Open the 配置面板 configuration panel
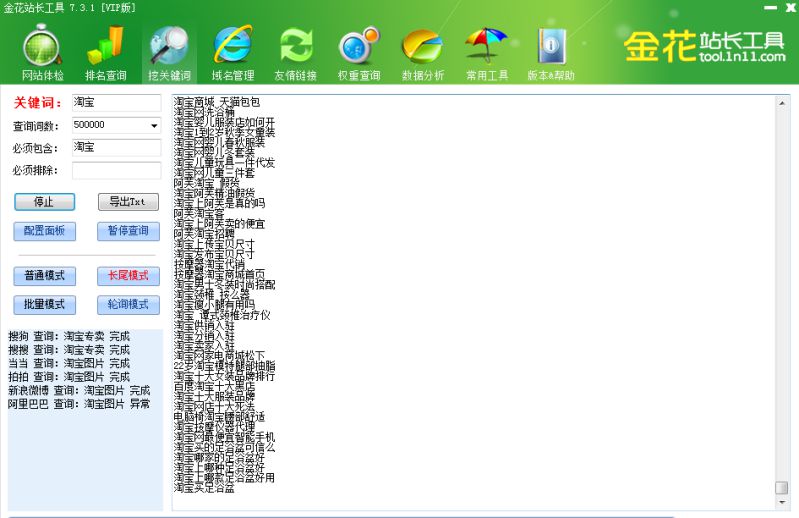Screen dimensions: 799x518 tap(44, 231)
